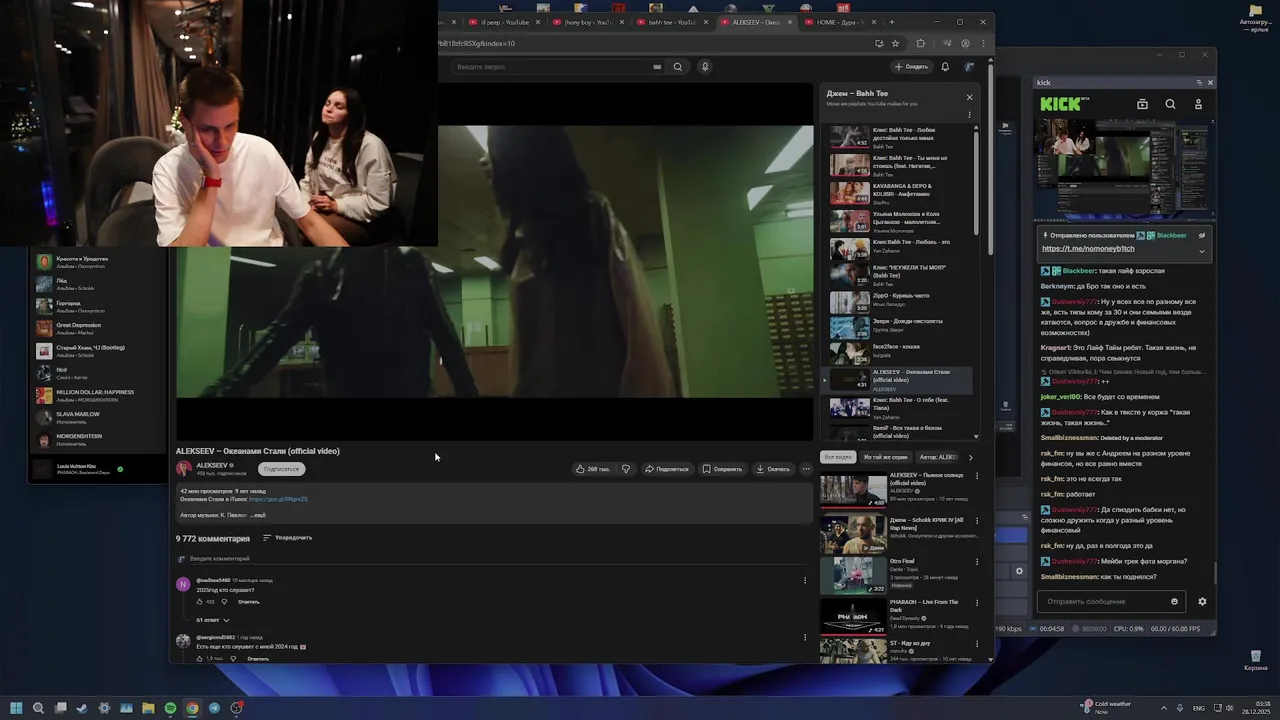Click the Скачать download button
This screenshot has height=720, width=1280.
click(x=772, y=469)
